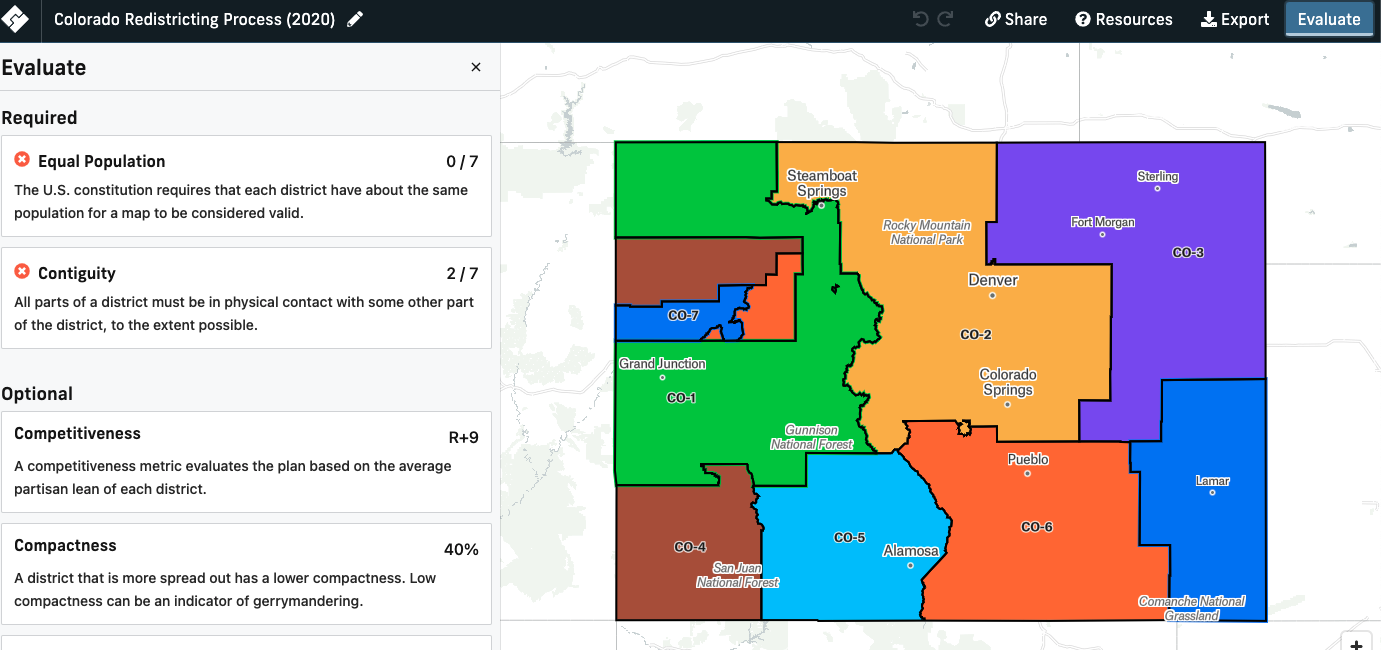1381x650 pixels.
Task: Click the Districtr logo icon
Action: tap(16, 18)
